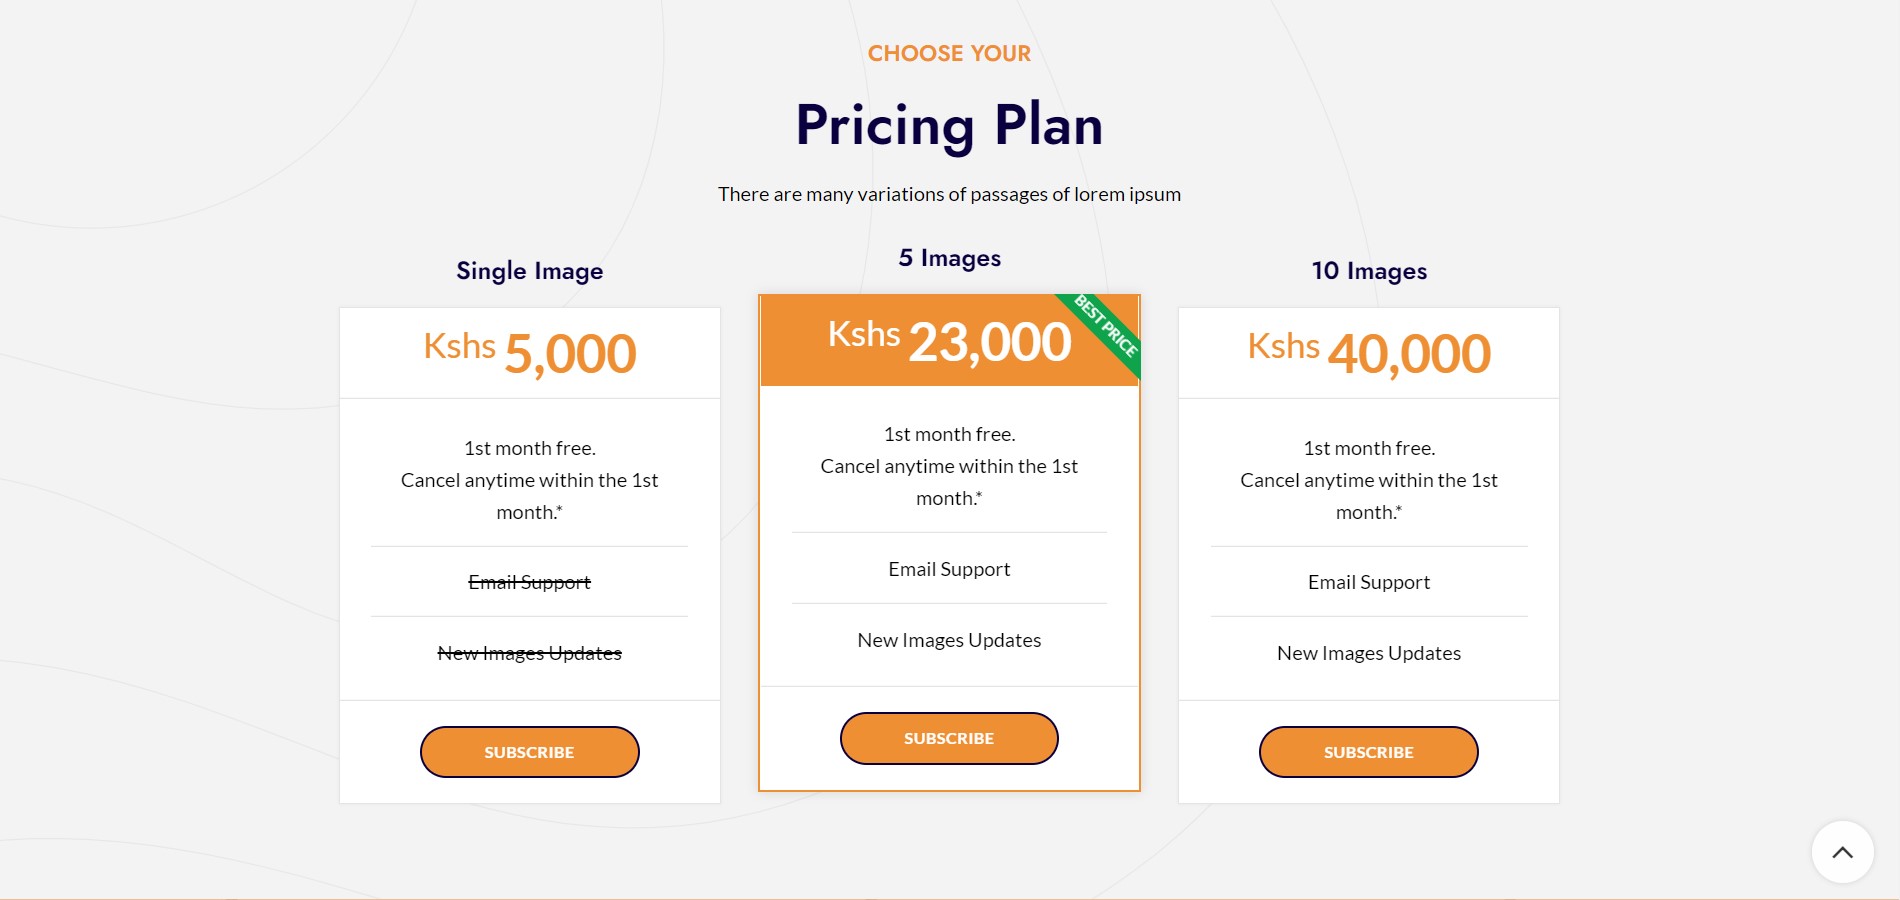Click the 5 Images plan title
Screen dimensions: 1900x900
point(949,258)
